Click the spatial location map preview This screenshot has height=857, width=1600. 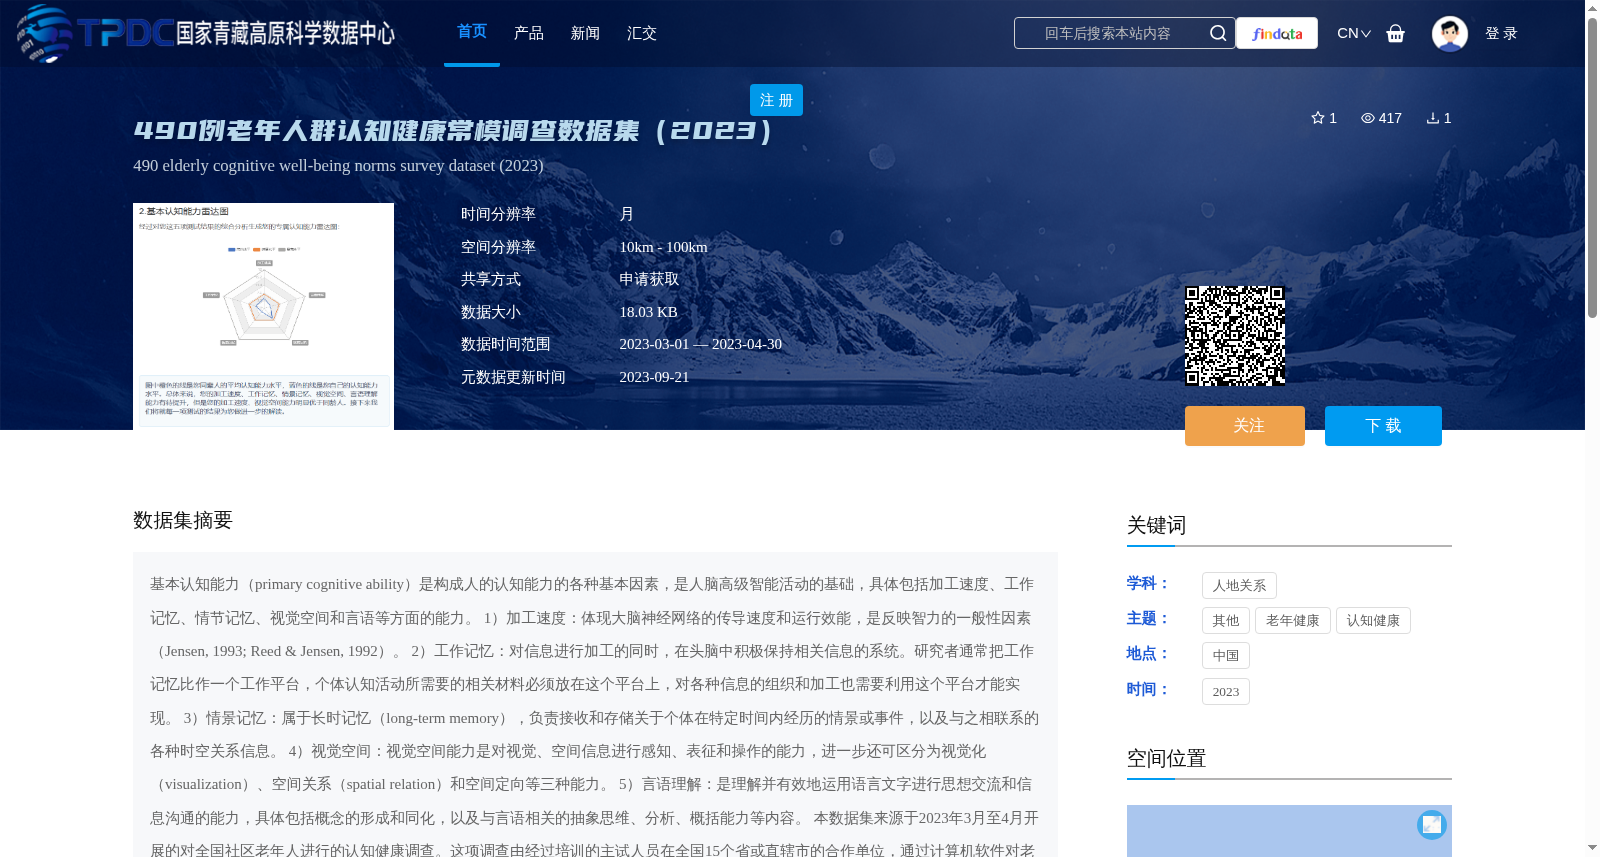1289,831
